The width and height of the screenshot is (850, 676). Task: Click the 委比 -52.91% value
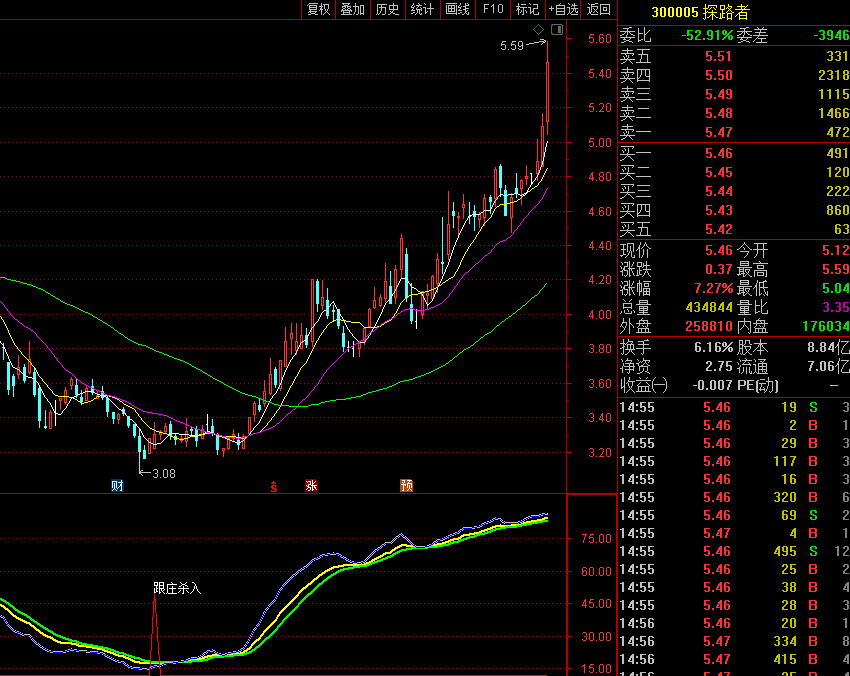point(707,36)
